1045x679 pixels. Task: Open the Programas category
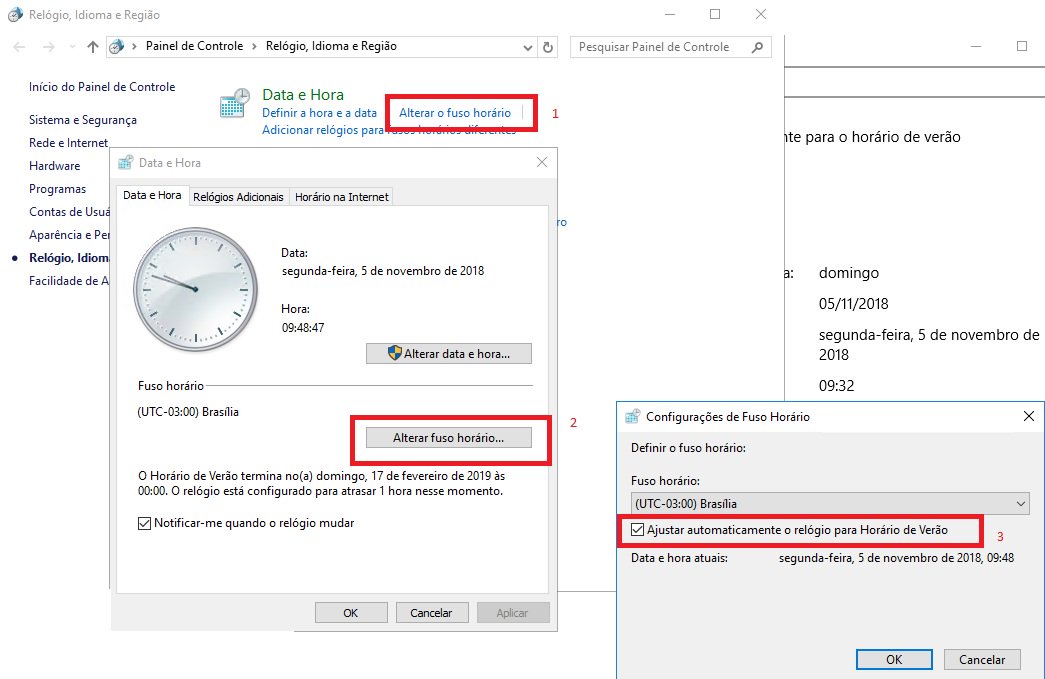(57, 189)
